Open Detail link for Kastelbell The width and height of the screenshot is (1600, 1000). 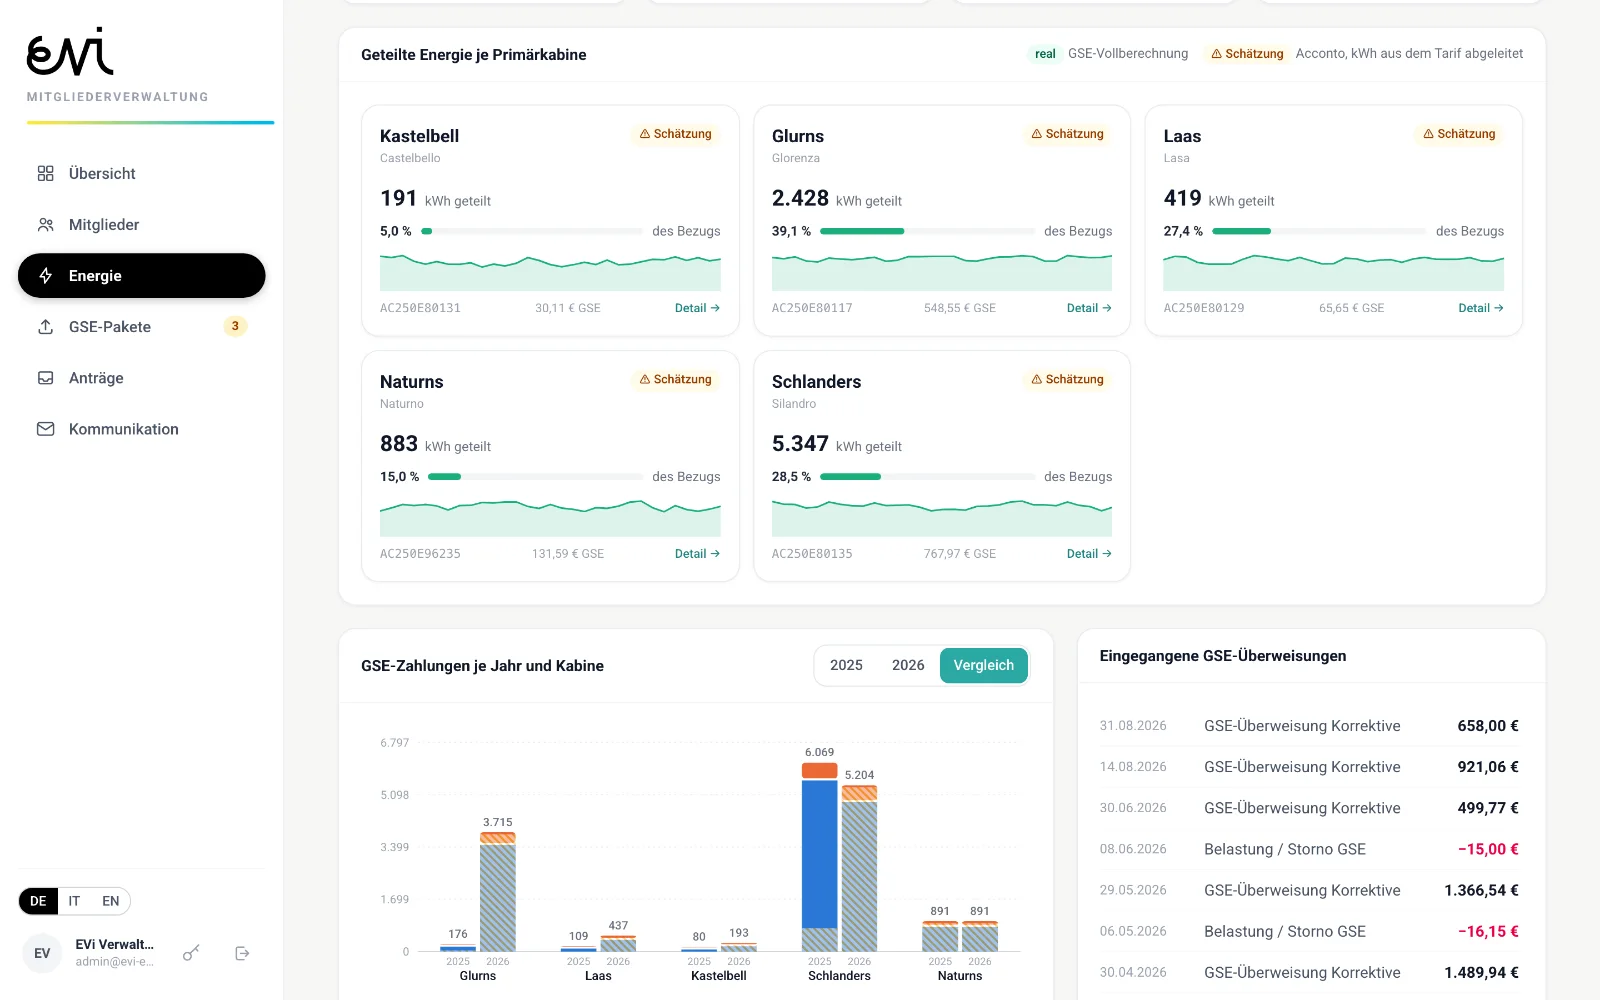(697, 308)
